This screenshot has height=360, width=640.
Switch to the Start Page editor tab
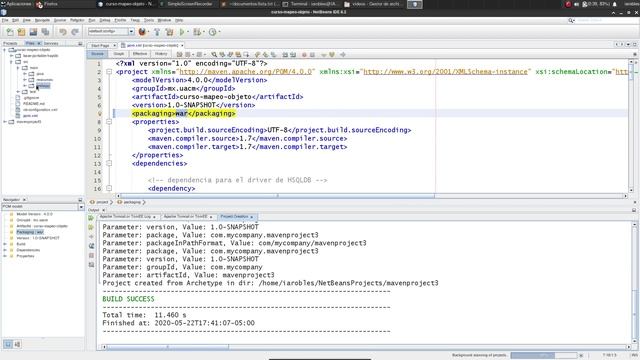(100, 45)
